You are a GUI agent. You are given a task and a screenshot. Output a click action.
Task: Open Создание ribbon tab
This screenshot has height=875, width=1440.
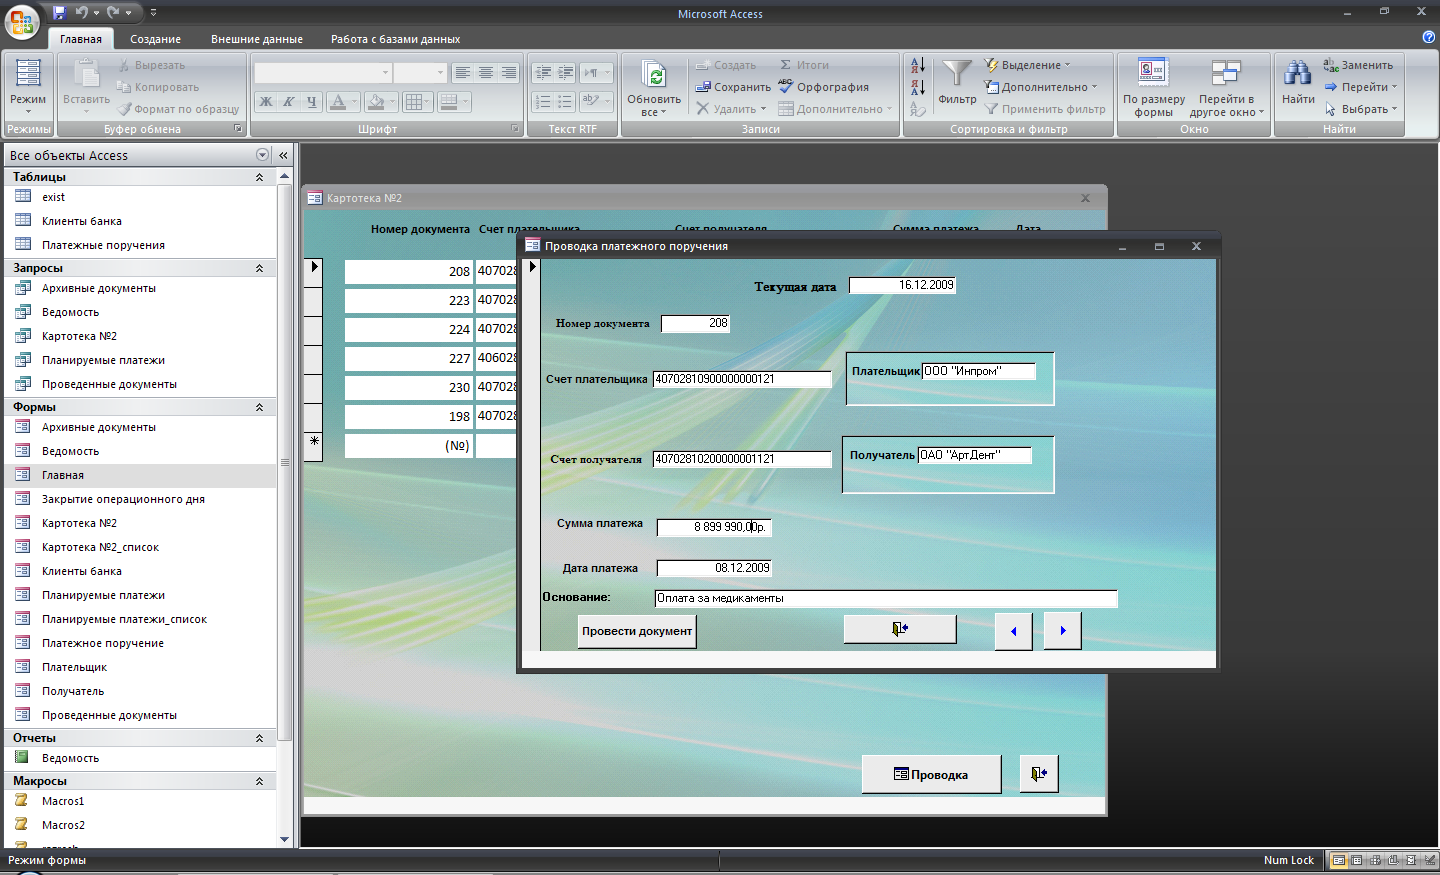pos(155,39)
